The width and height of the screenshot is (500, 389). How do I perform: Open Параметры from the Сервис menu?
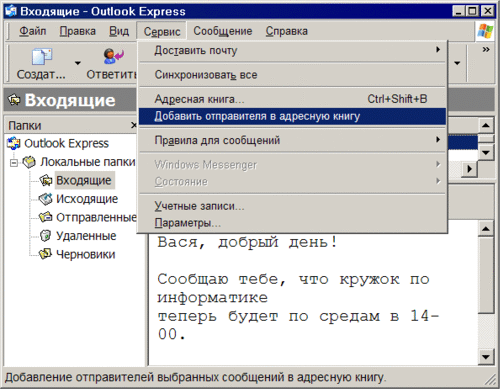click(292, 223)
